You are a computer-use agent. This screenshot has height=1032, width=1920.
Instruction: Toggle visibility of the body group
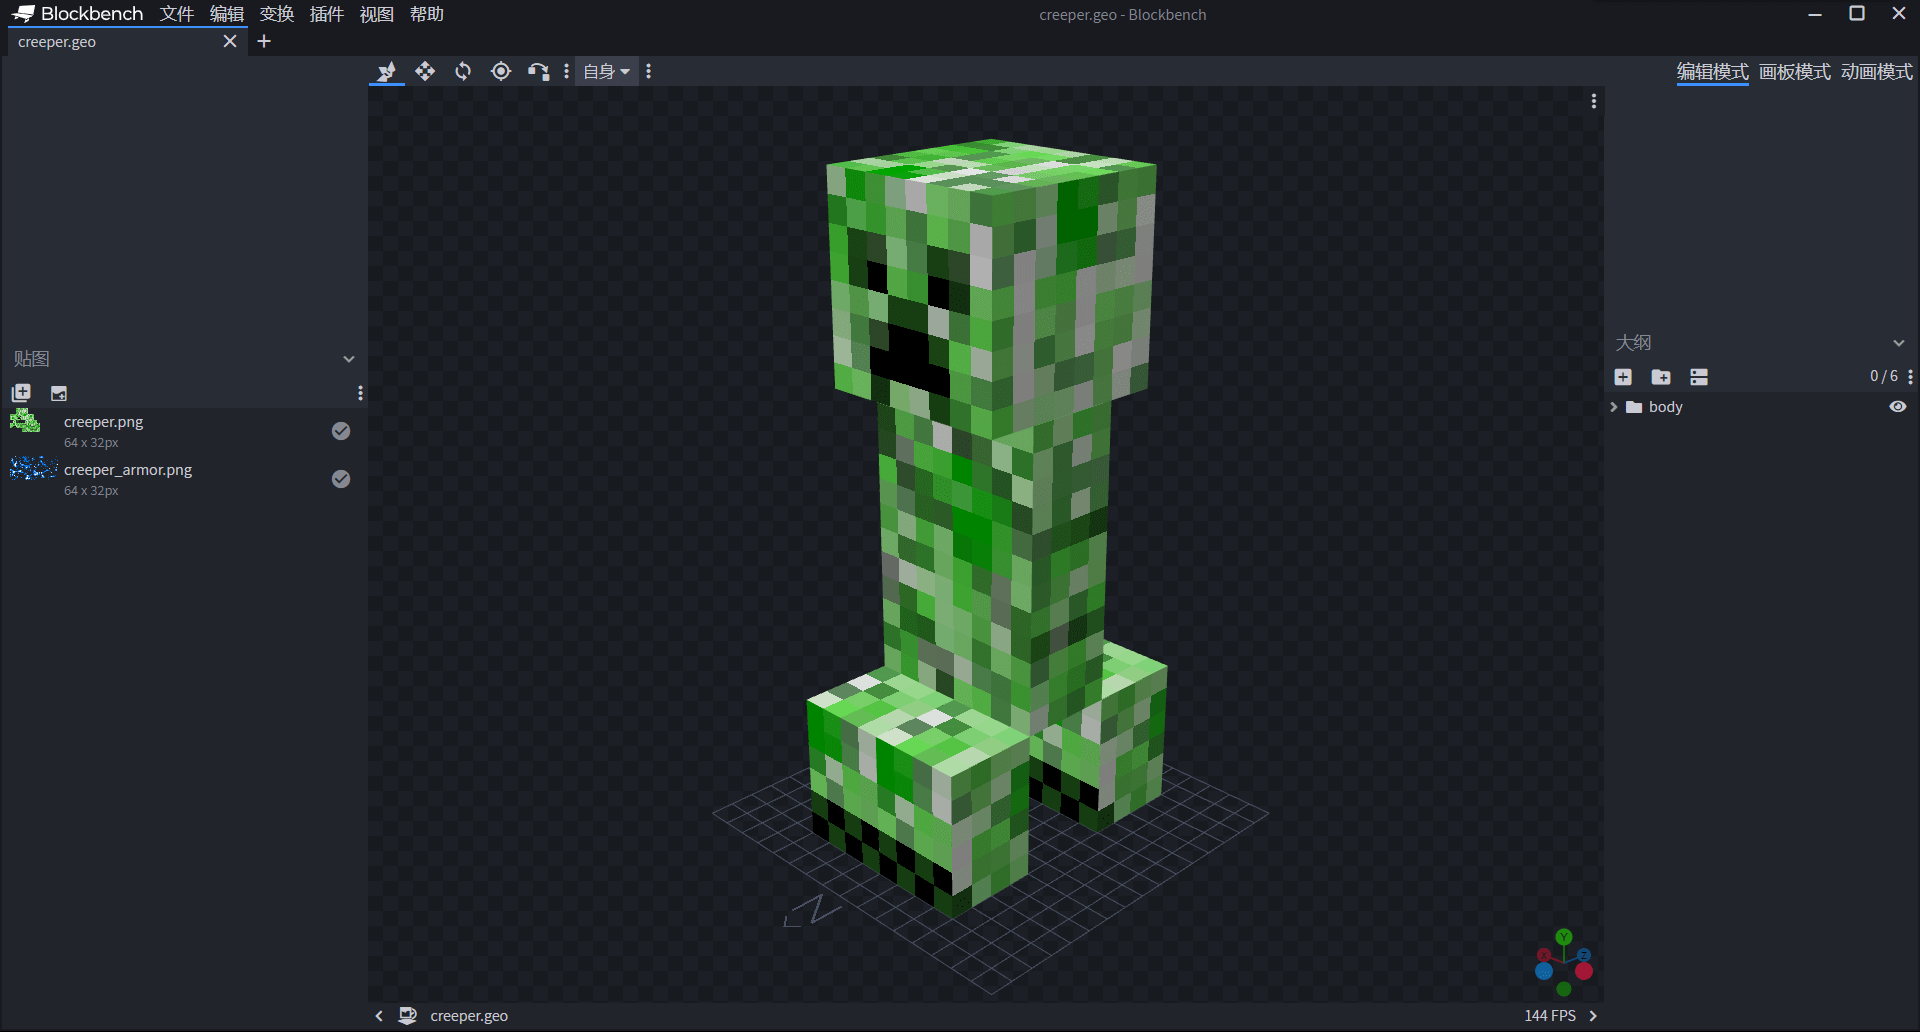point(1897,407)
